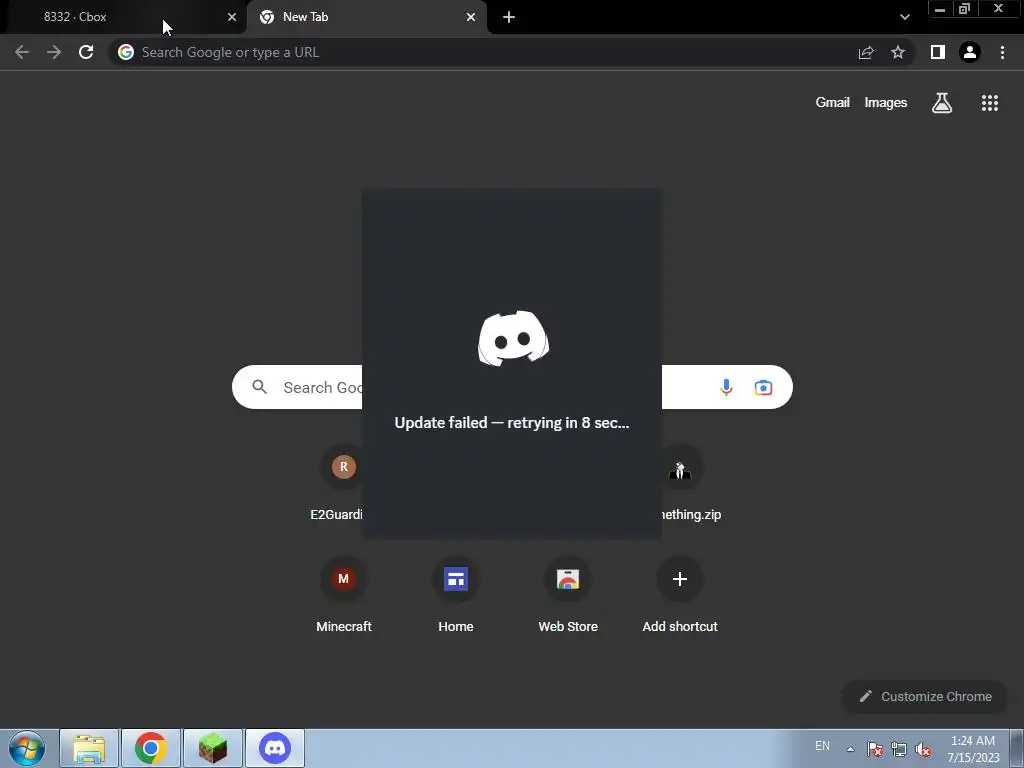Image resolution: width=1024 pixels, height=768 pixels.
Task: Open Search Labs flask icon
Action: 942,103
